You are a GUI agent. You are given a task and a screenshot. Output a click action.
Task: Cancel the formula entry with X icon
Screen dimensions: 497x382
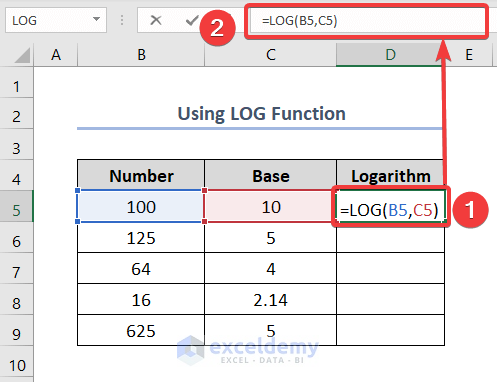(x=156, y=20)
